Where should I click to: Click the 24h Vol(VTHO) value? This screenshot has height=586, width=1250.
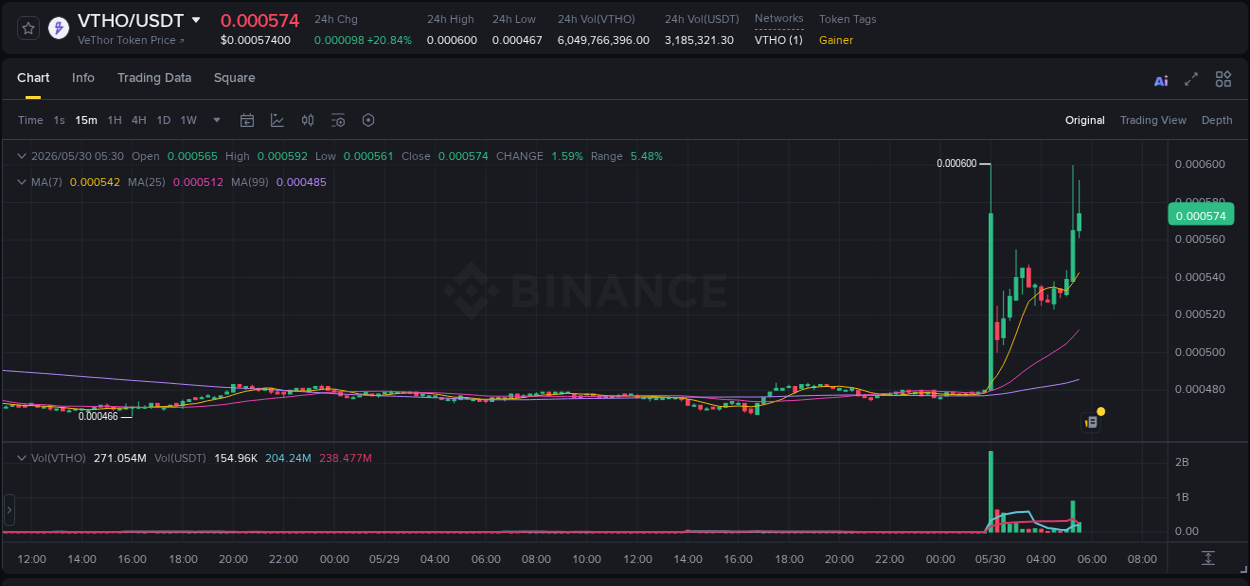coord(604,40)
